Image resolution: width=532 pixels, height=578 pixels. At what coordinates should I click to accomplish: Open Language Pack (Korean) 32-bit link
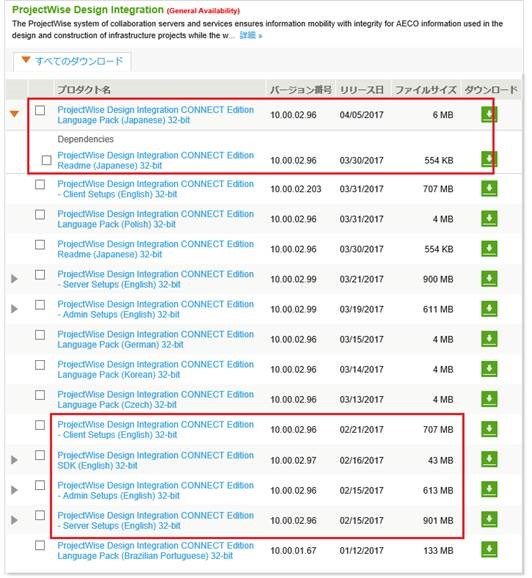point(156,369)
